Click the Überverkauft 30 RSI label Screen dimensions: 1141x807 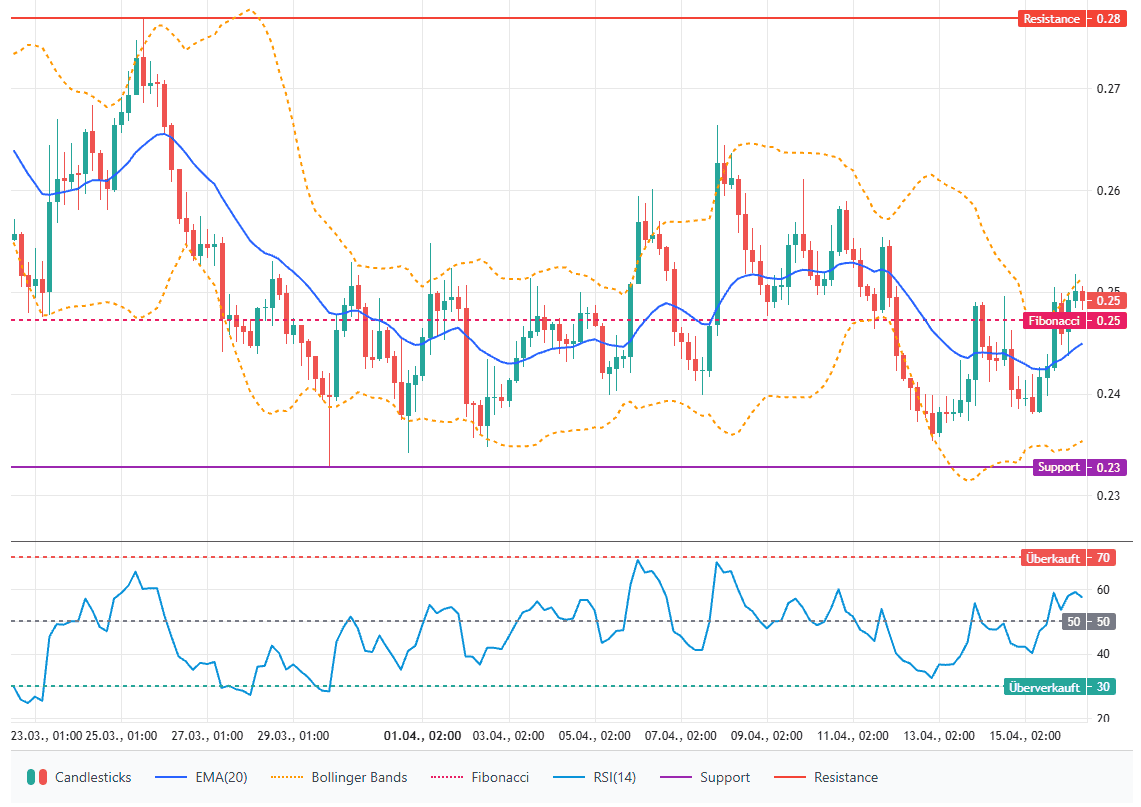click(x=1059, y=687)
